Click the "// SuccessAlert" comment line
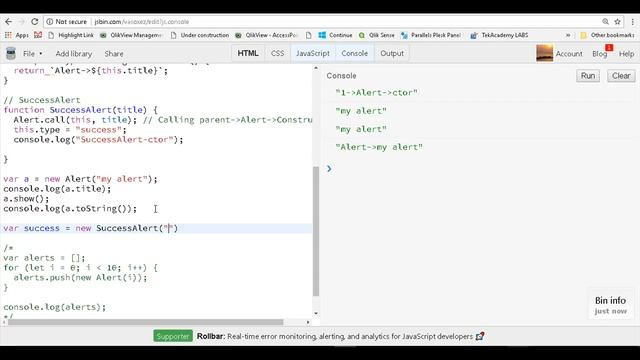The image size is (640, 360). coord(42,100)
